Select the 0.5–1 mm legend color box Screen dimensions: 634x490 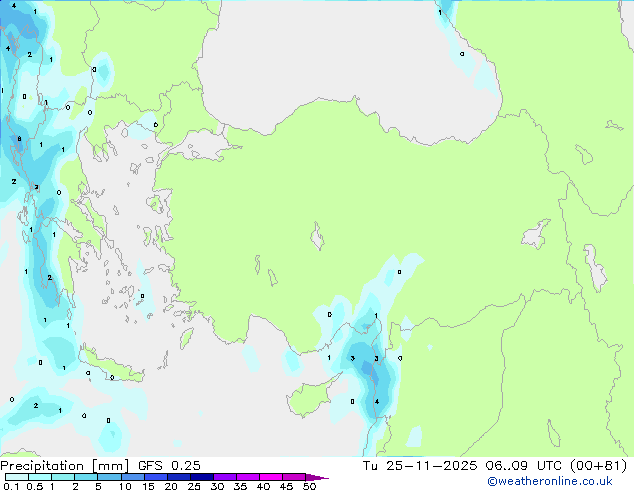click(x=40, y=477)
